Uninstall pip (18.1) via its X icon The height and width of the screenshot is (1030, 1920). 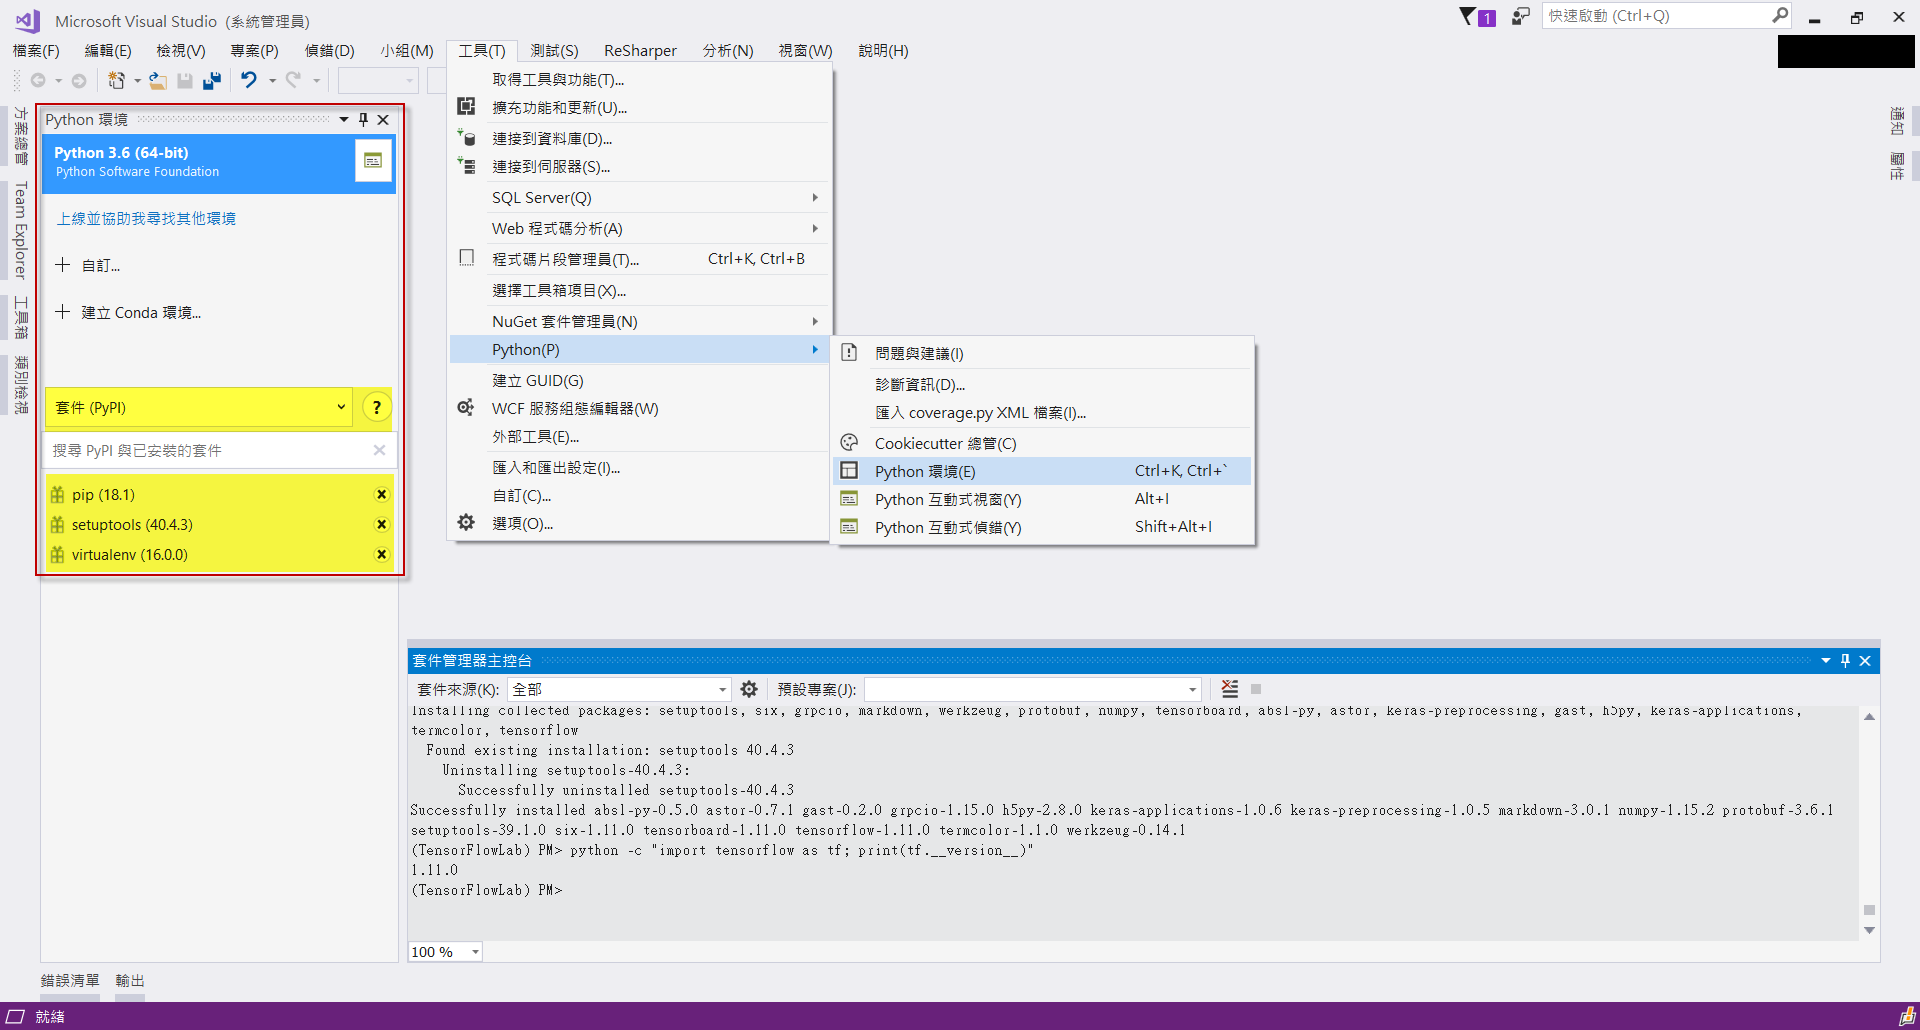point(381,494)
